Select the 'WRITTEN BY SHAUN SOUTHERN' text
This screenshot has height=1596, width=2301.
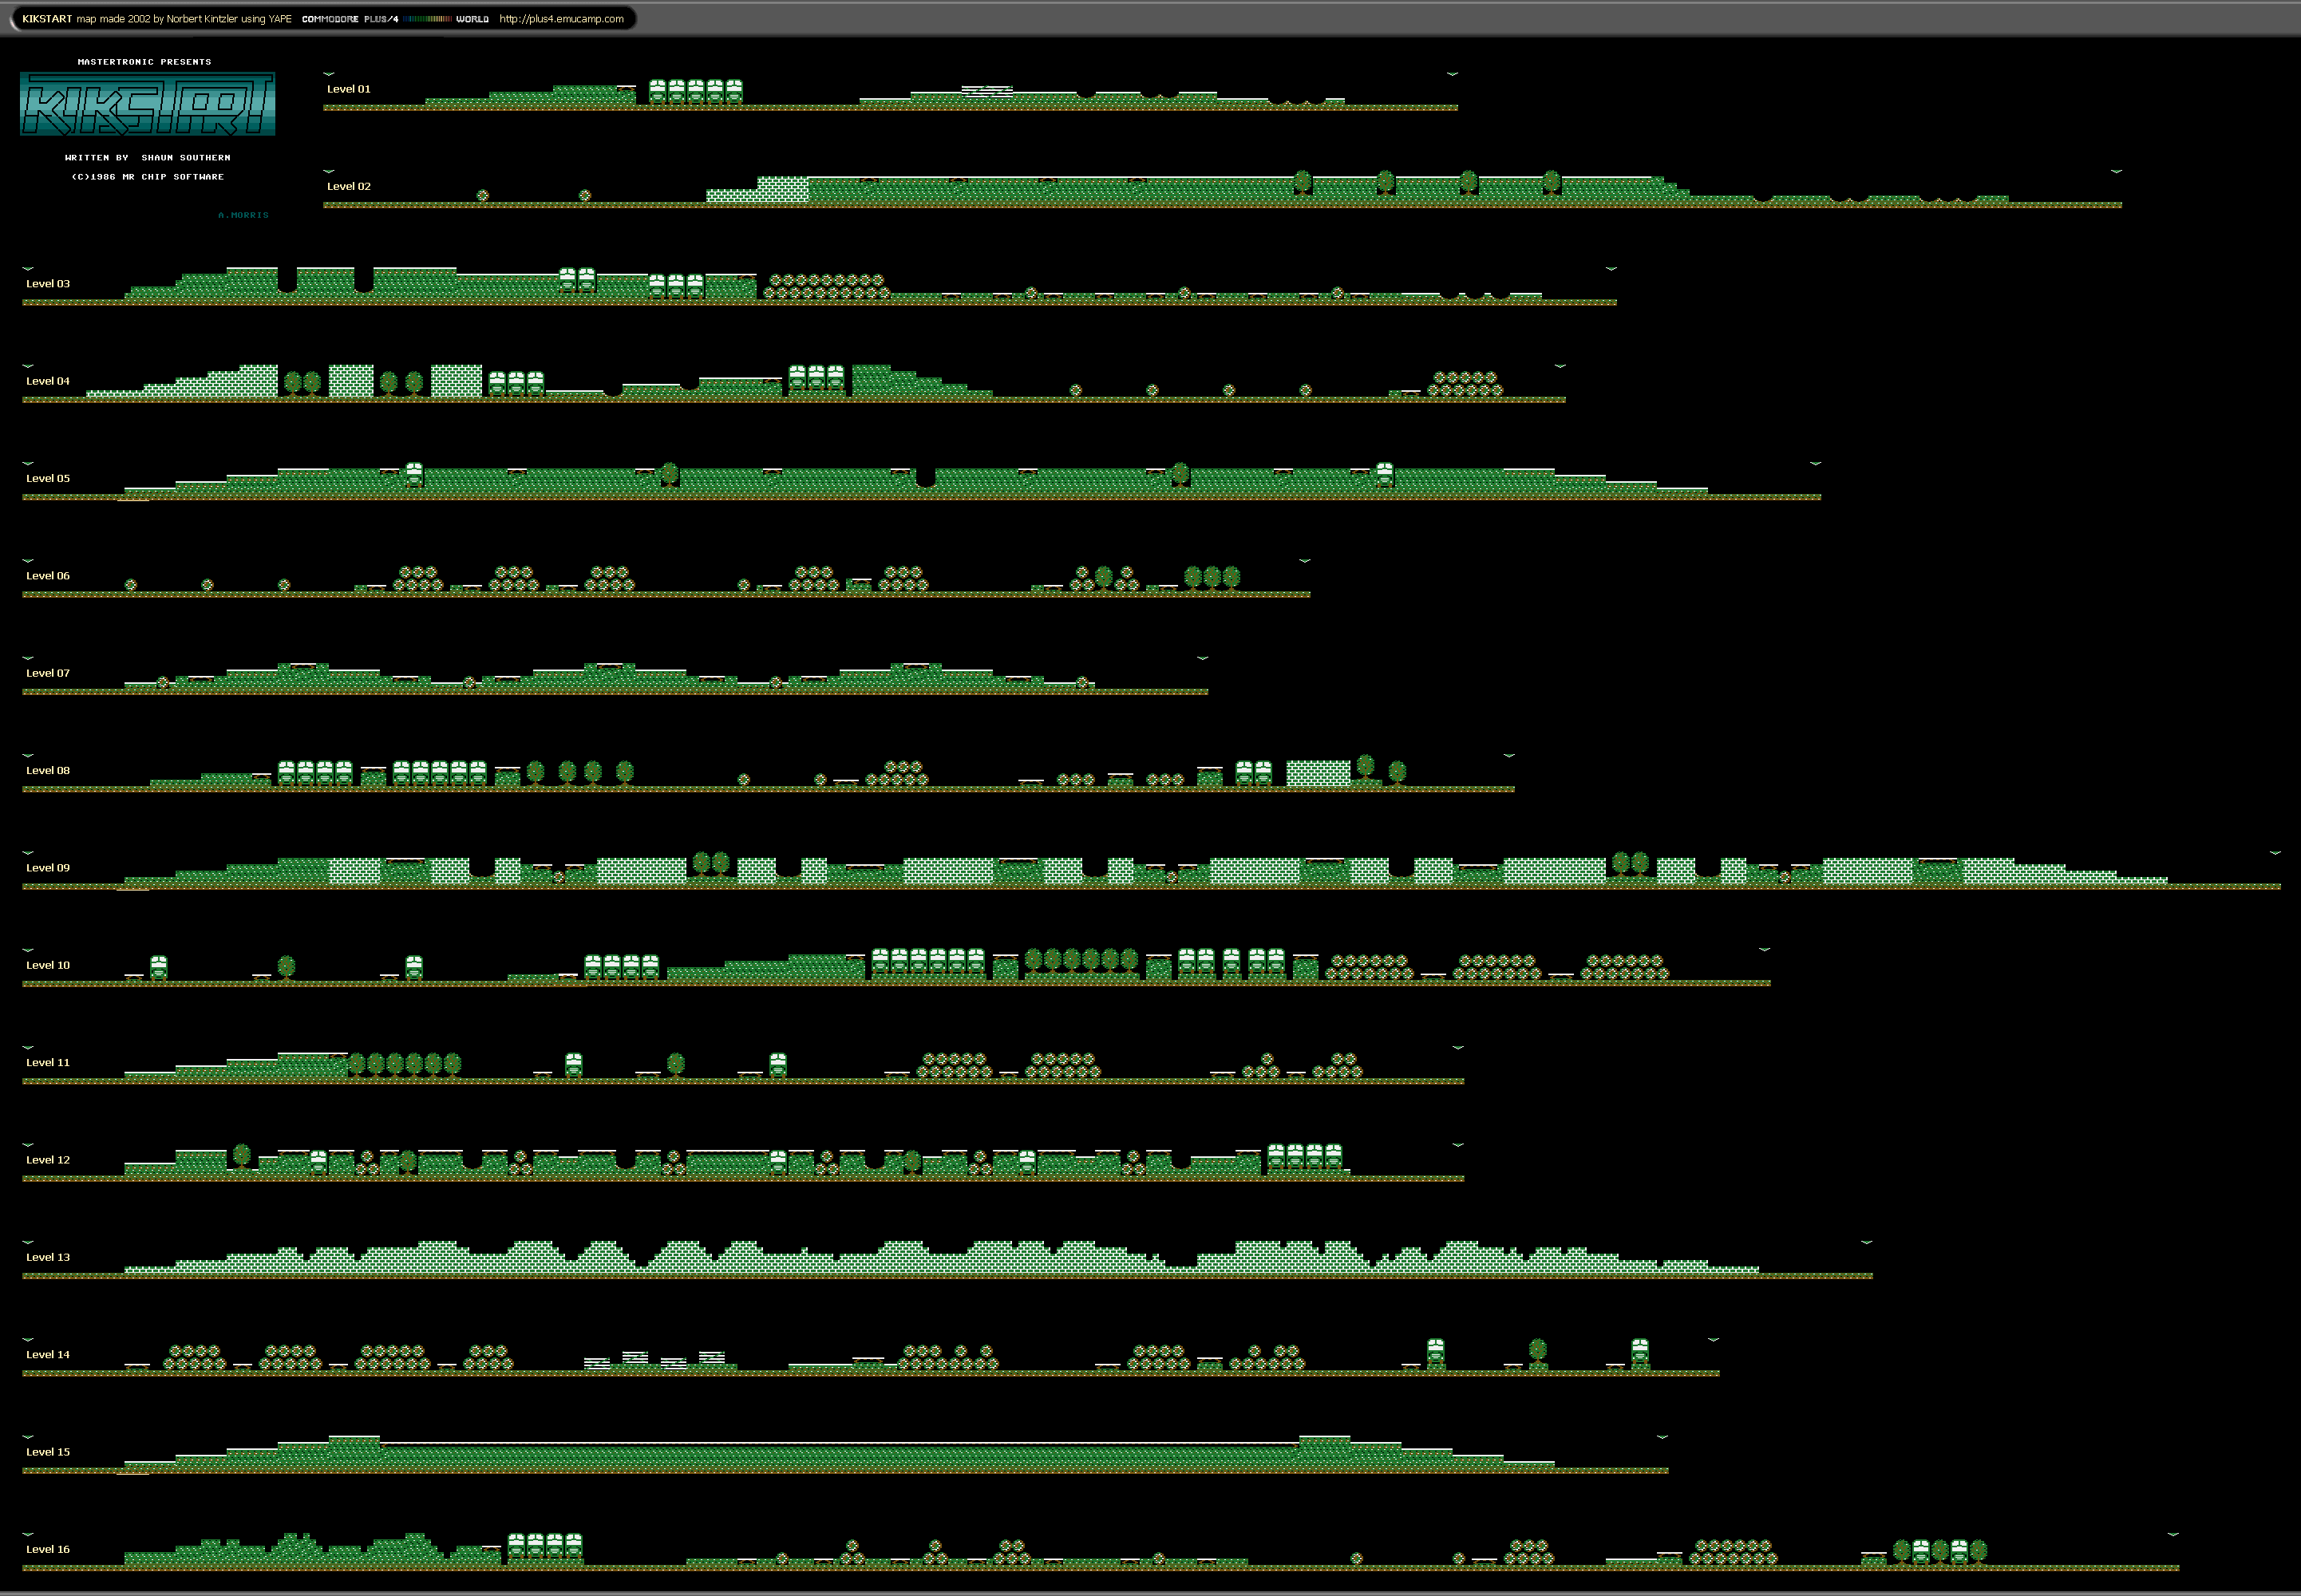148,158
